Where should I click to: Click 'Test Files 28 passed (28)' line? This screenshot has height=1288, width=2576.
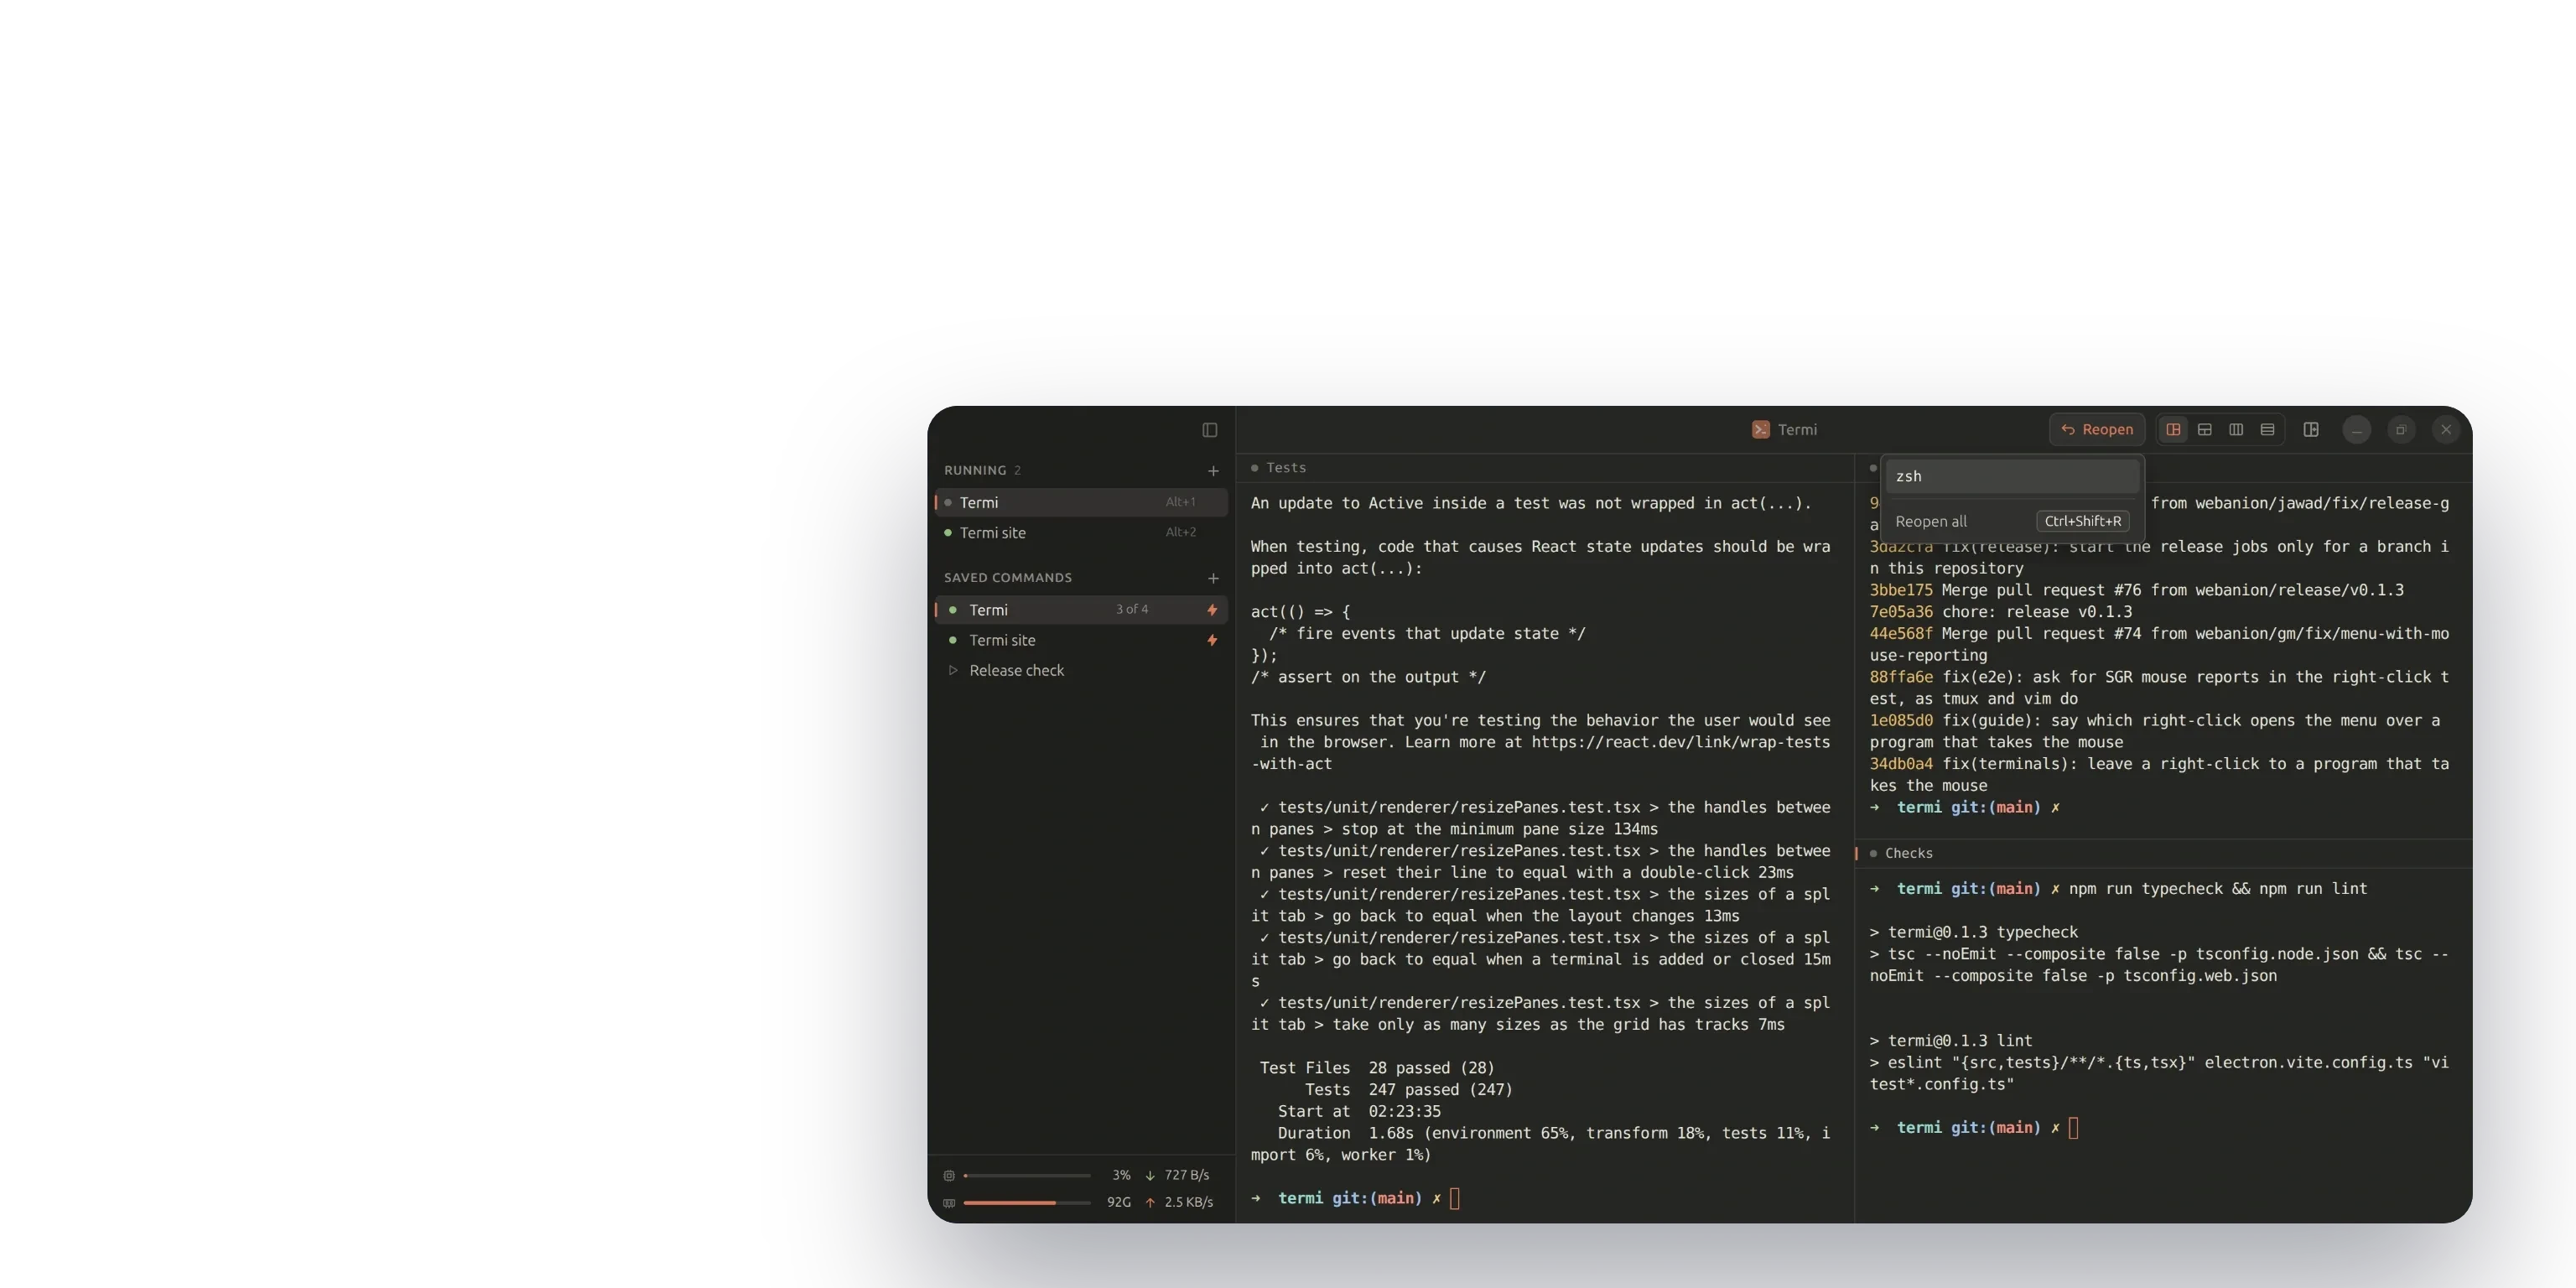1377,1068
